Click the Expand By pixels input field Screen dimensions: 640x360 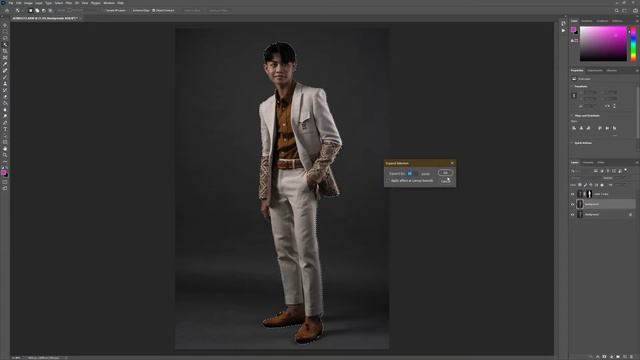[412, 173]
